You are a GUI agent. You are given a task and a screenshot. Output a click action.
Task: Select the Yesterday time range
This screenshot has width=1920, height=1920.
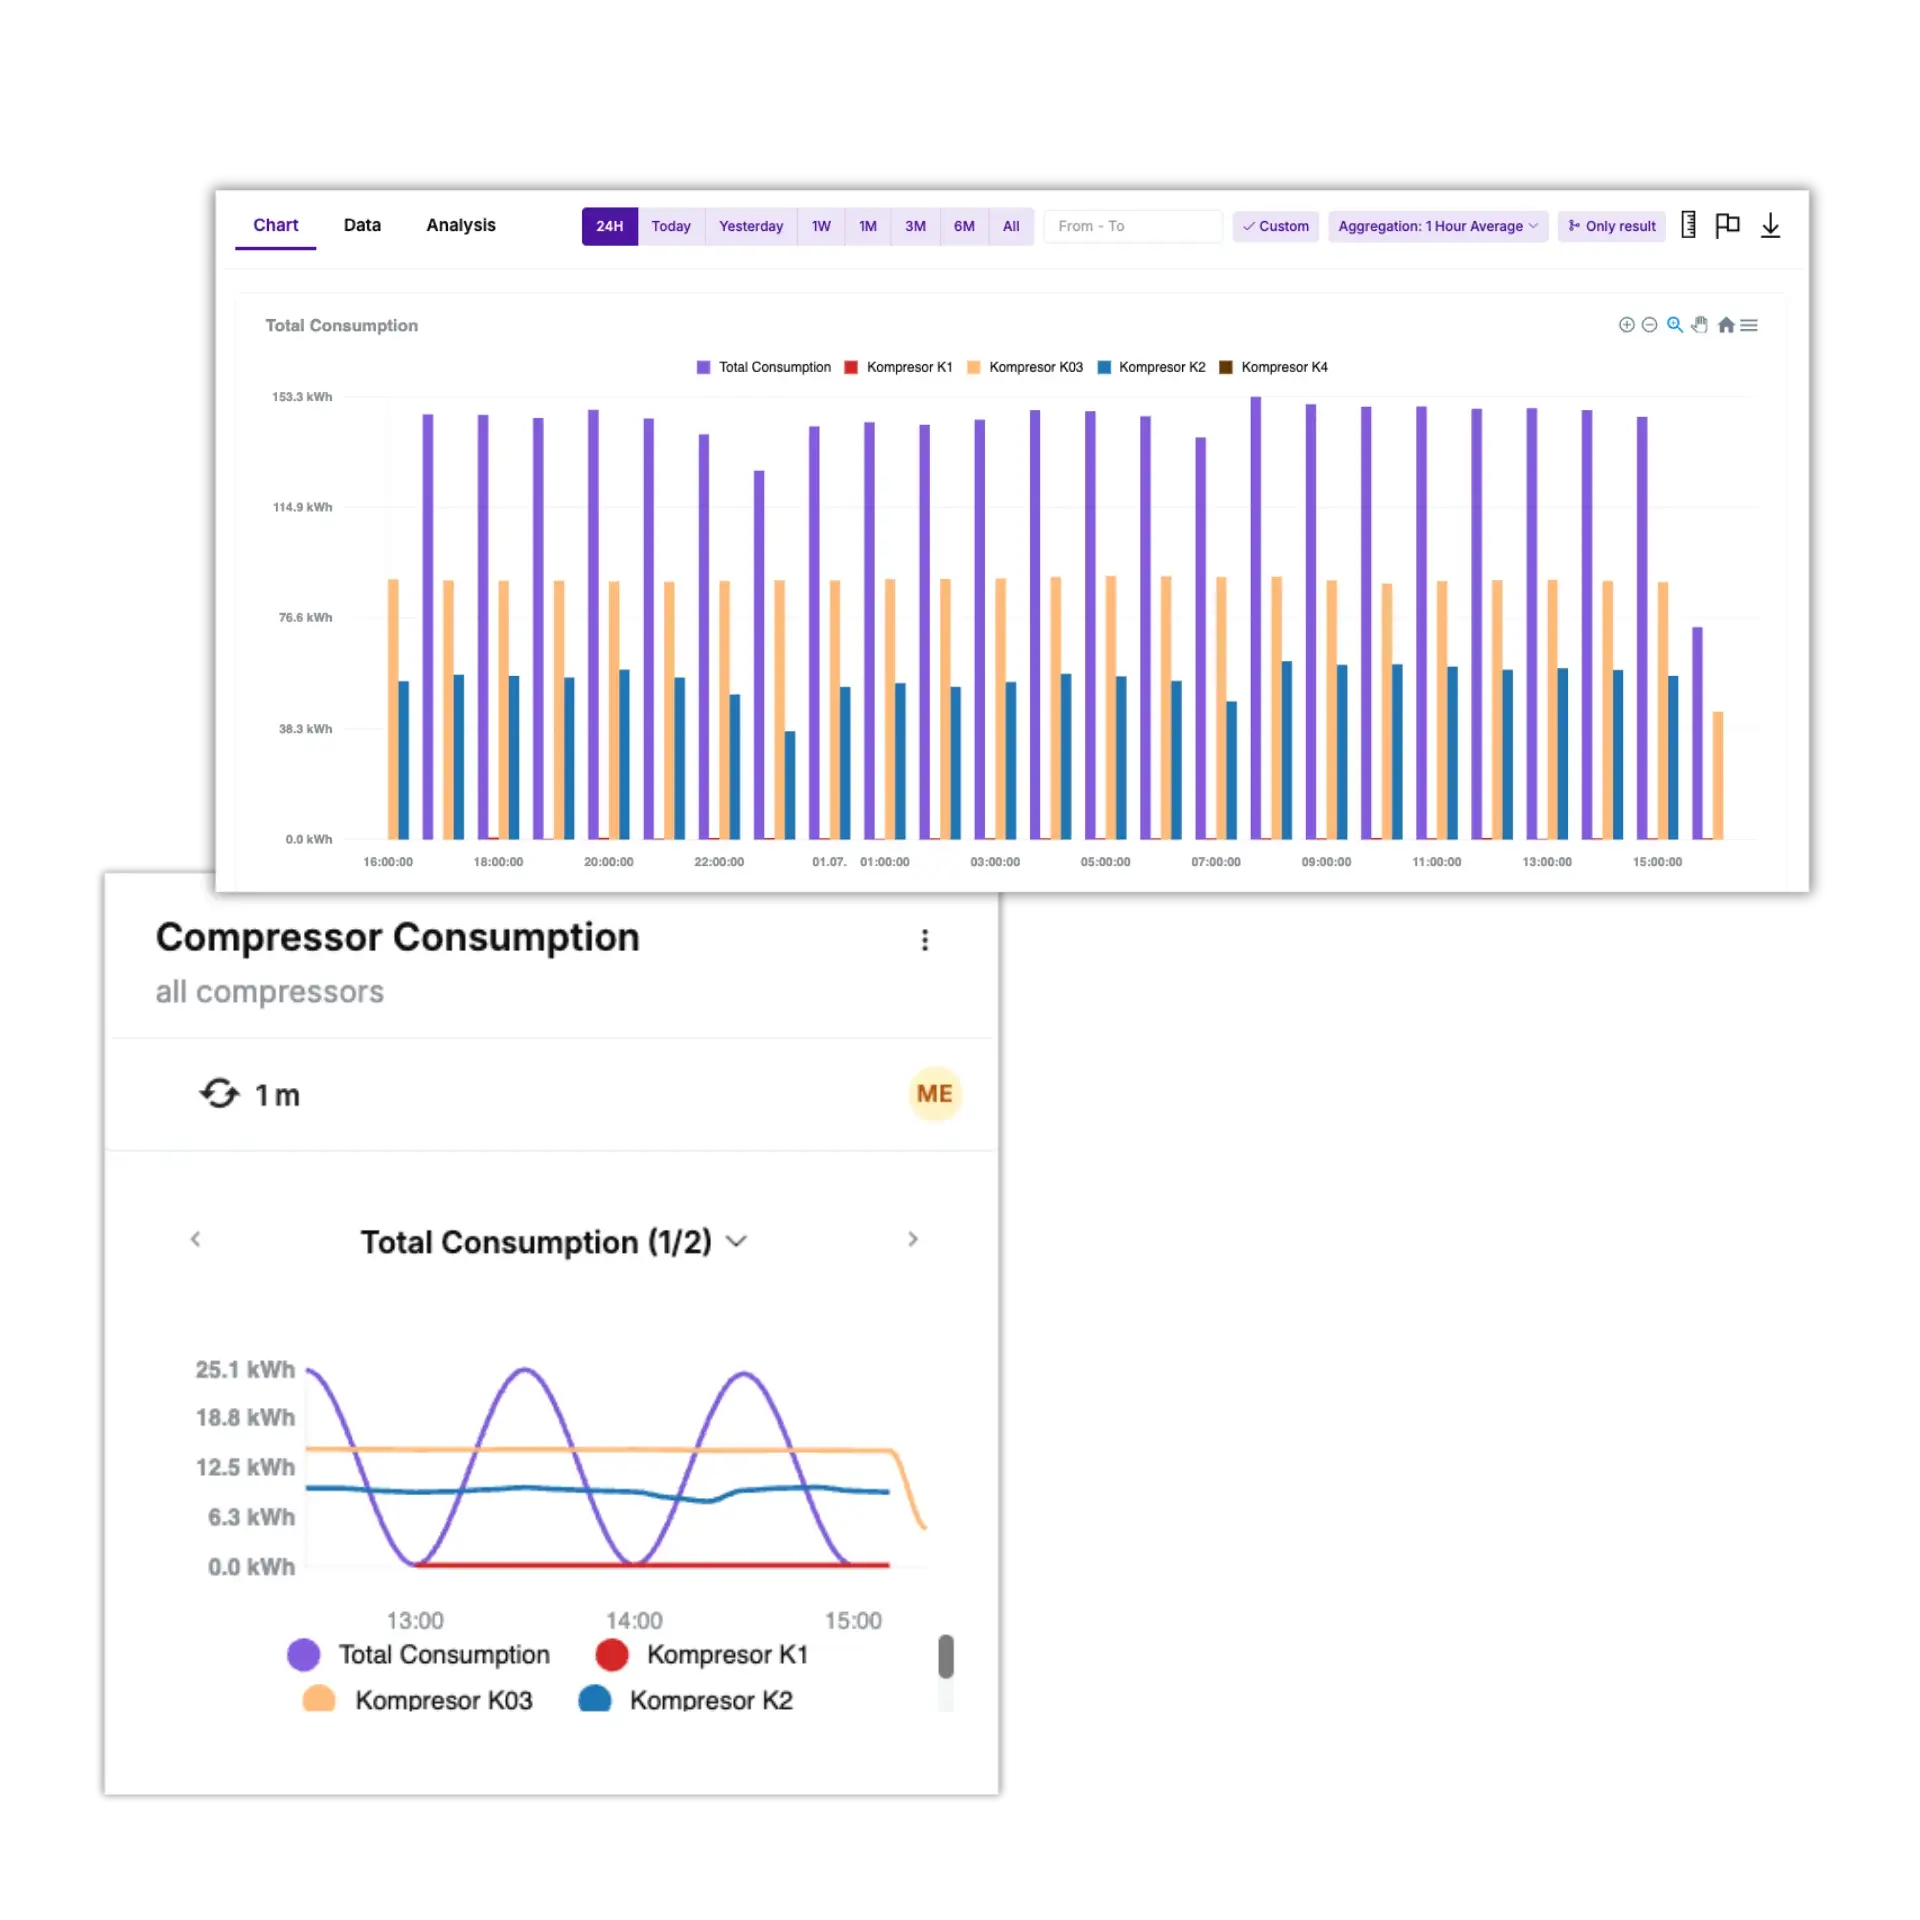tap(751, 226)
